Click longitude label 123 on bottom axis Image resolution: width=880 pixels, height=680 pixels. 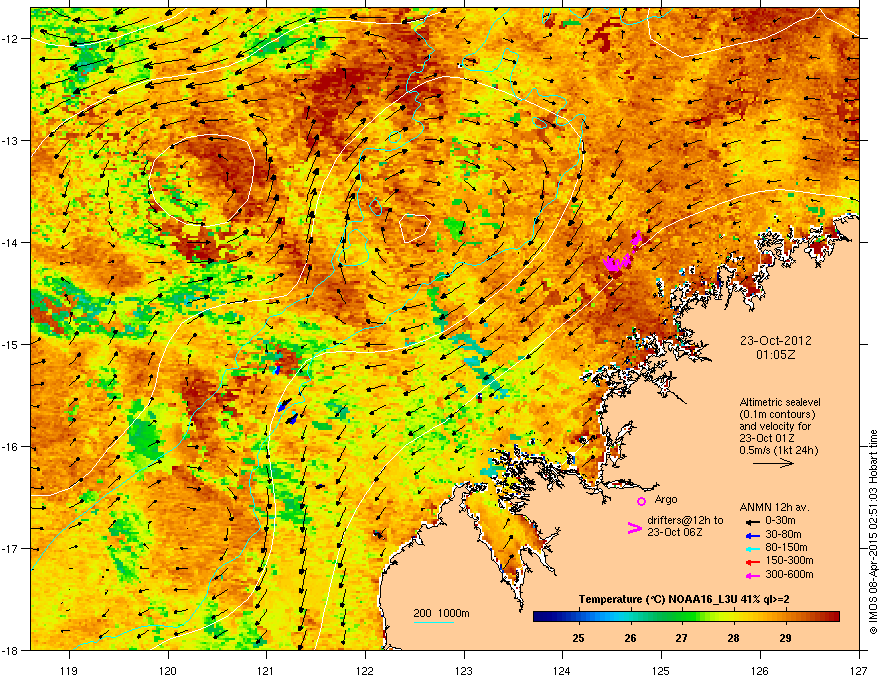(464, 670)
